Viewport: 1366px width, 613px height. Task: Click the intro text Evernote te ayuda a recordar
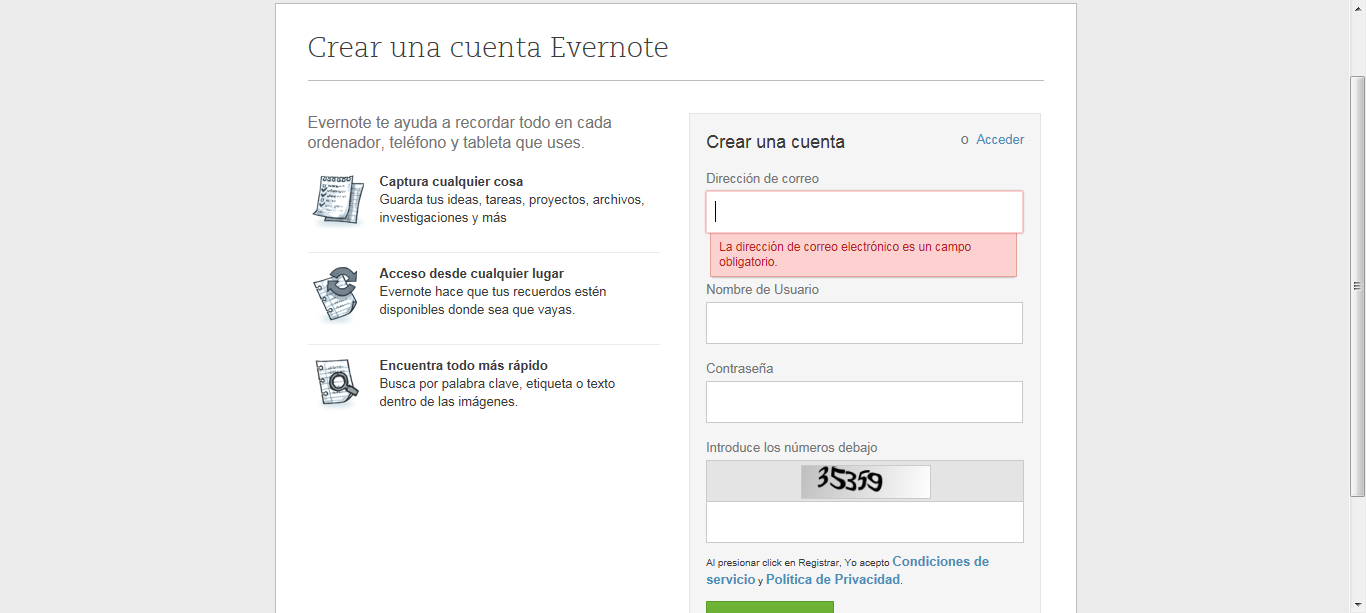coord(460,133)
